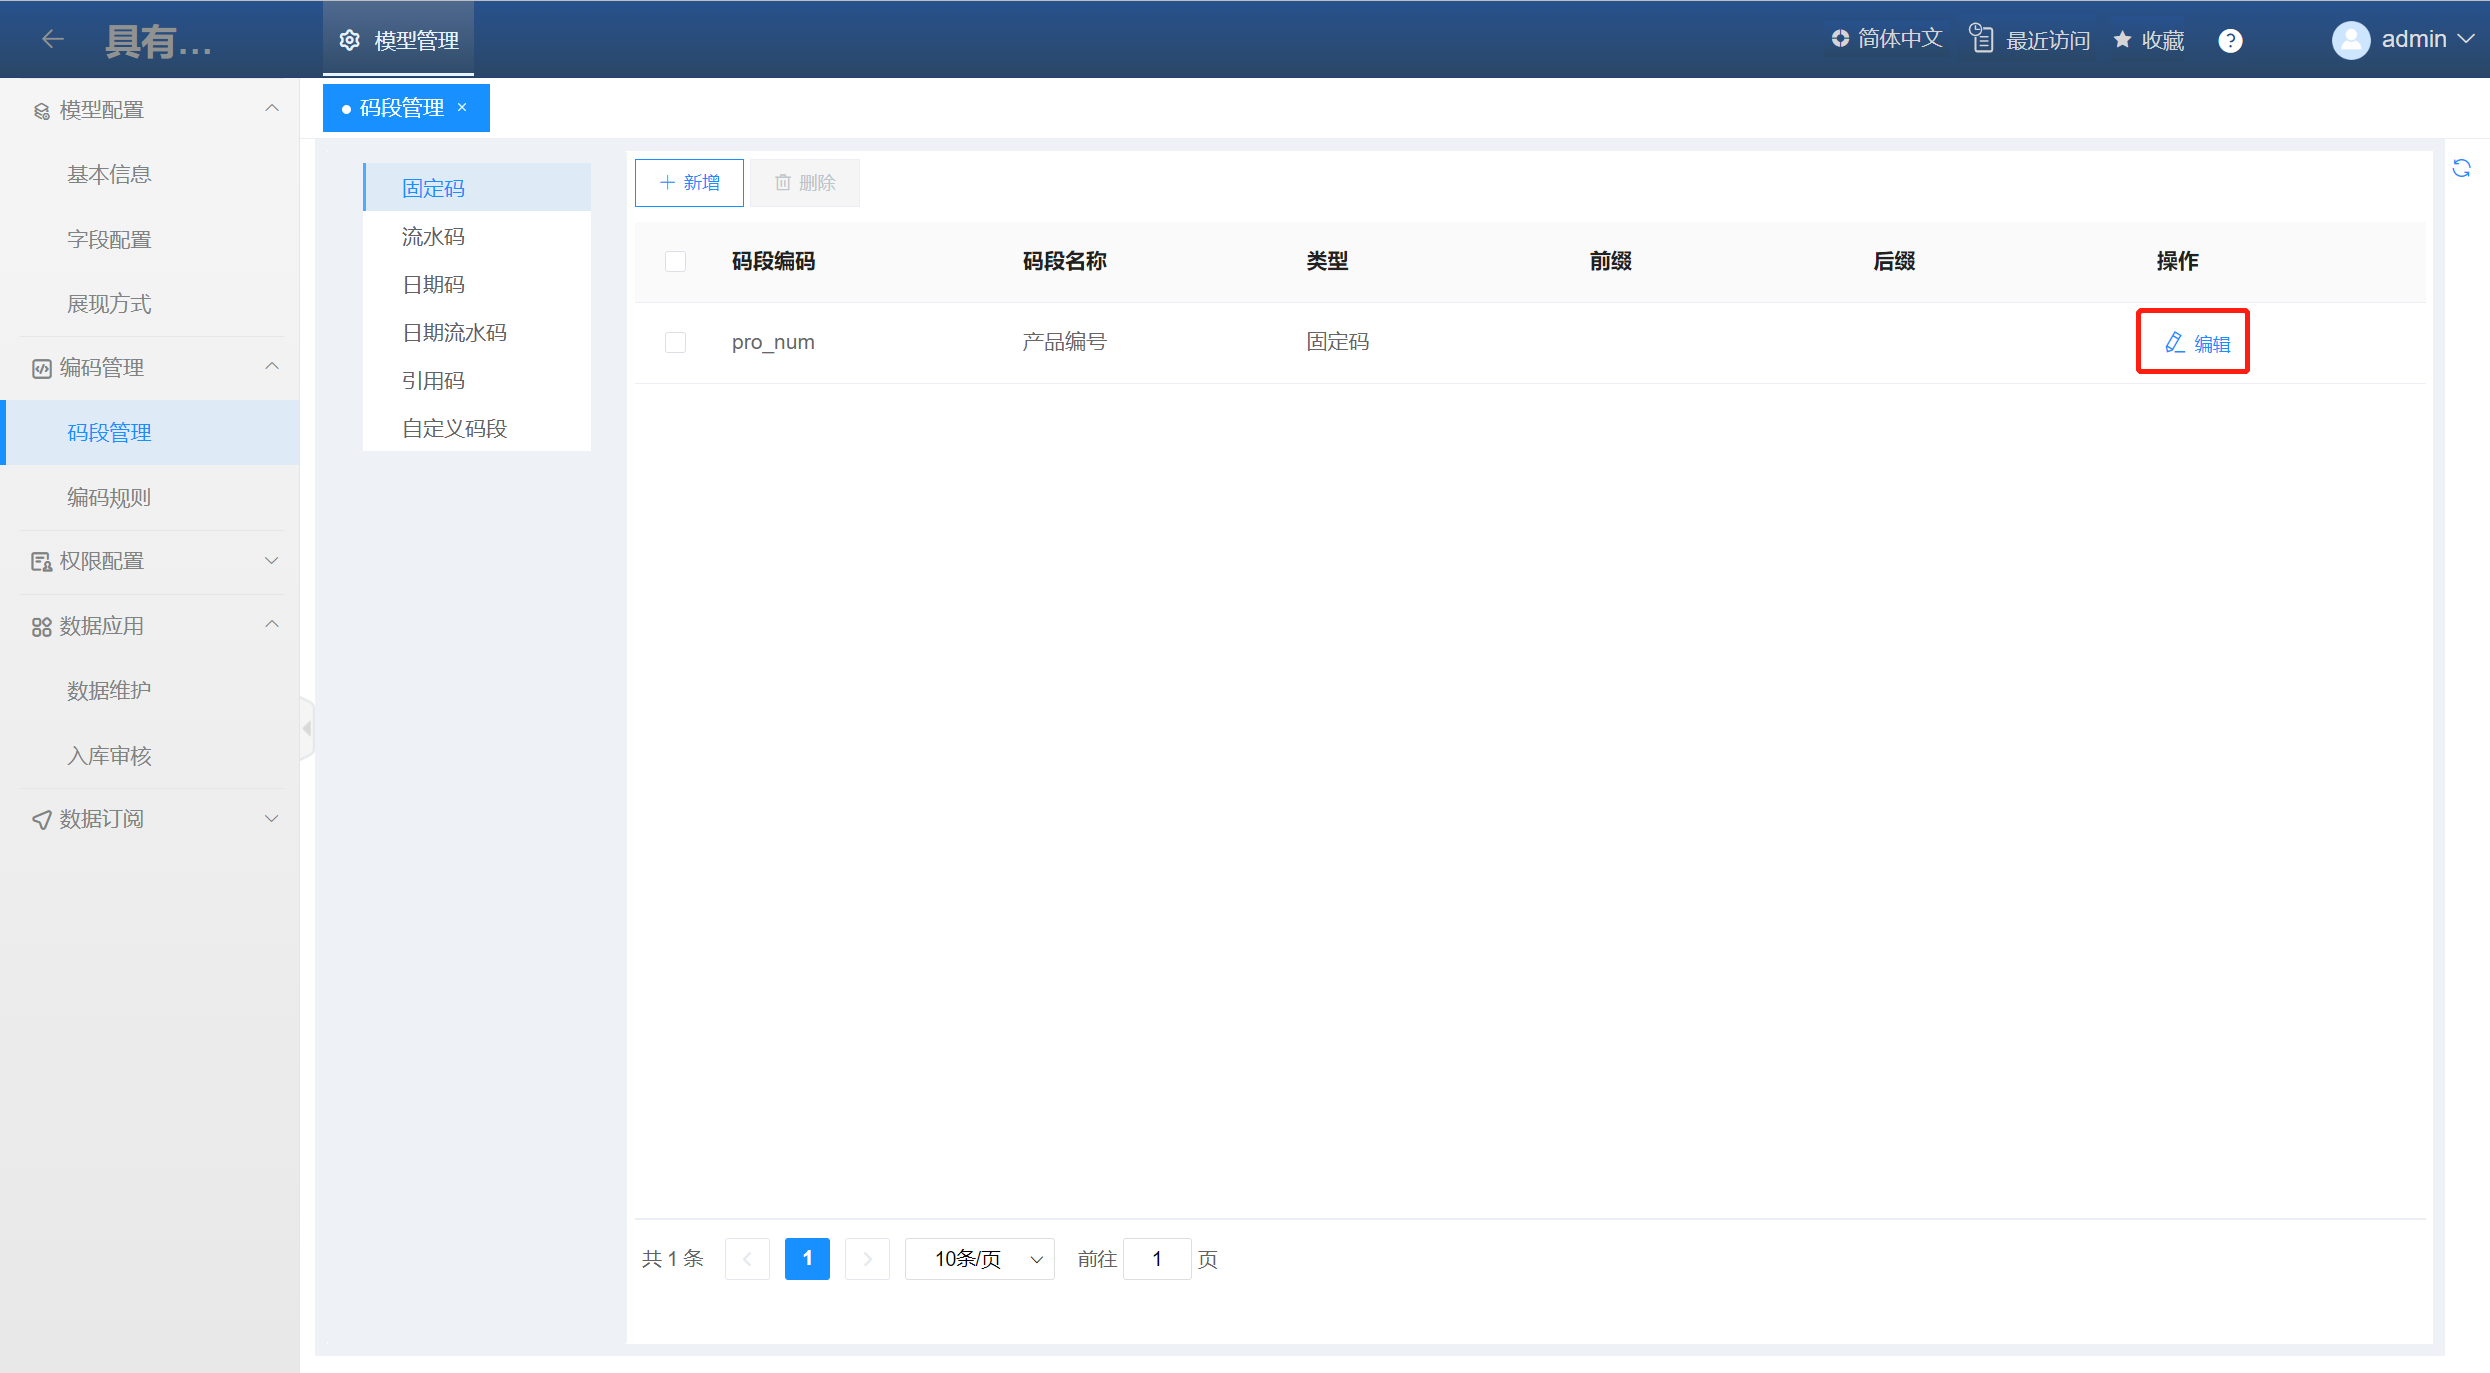Open the help question mark icon
The width and height of the screenshot is (2490, 1373).
(2230, 40)
